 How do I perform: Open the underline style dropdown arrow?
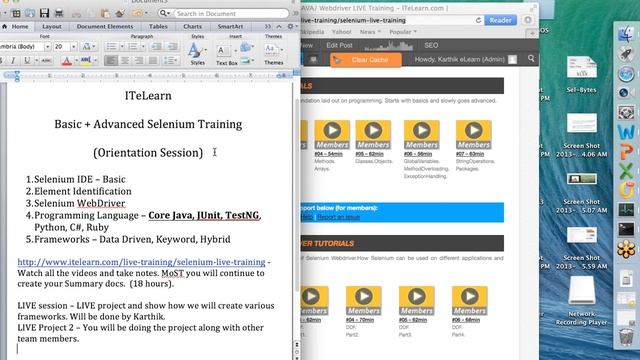coord(36,60)
